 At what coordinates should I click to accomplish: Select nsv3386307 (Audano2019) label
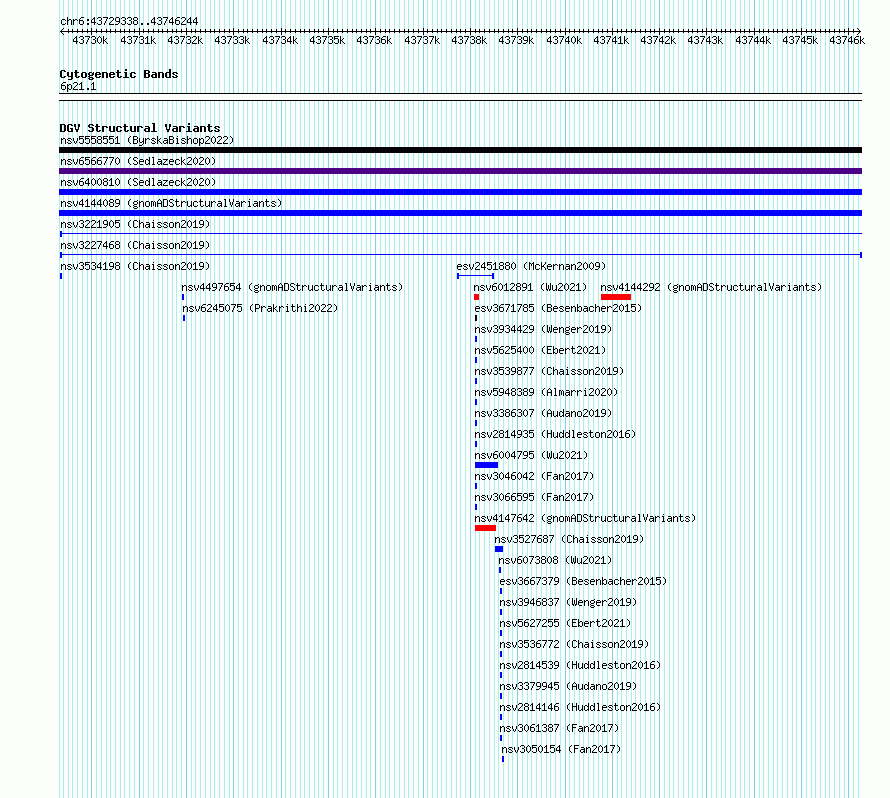(543, 413)
